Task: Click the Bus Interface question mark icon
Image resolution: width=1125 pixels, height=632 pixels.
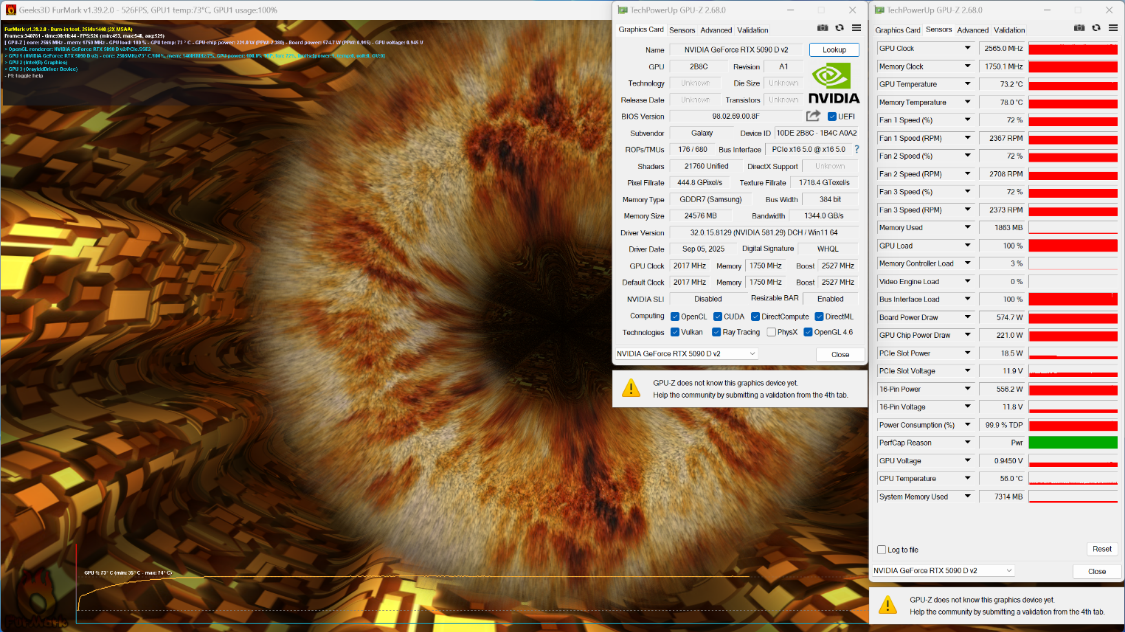Action: coord(856,149)
